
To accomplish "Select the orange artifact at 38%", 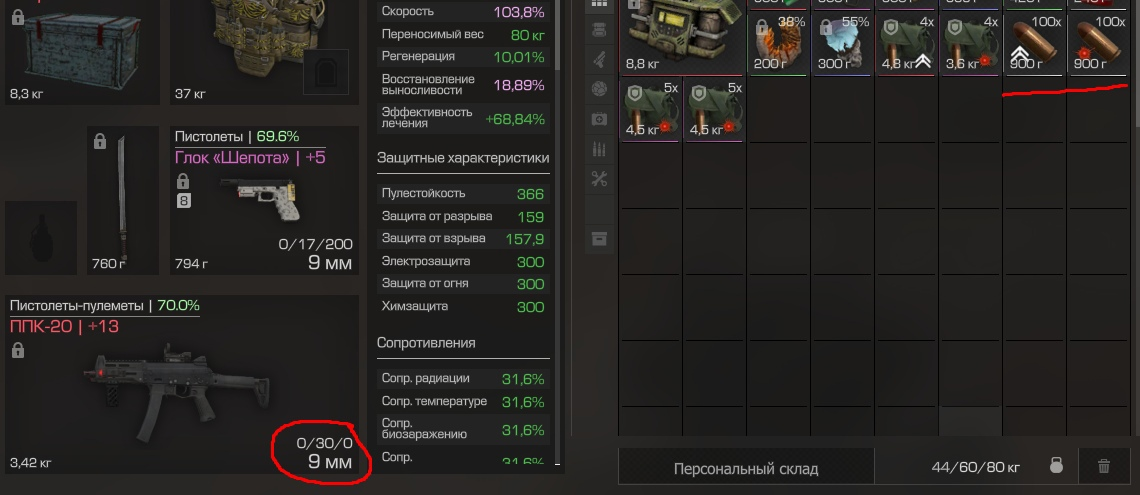I will pos(778,45).
